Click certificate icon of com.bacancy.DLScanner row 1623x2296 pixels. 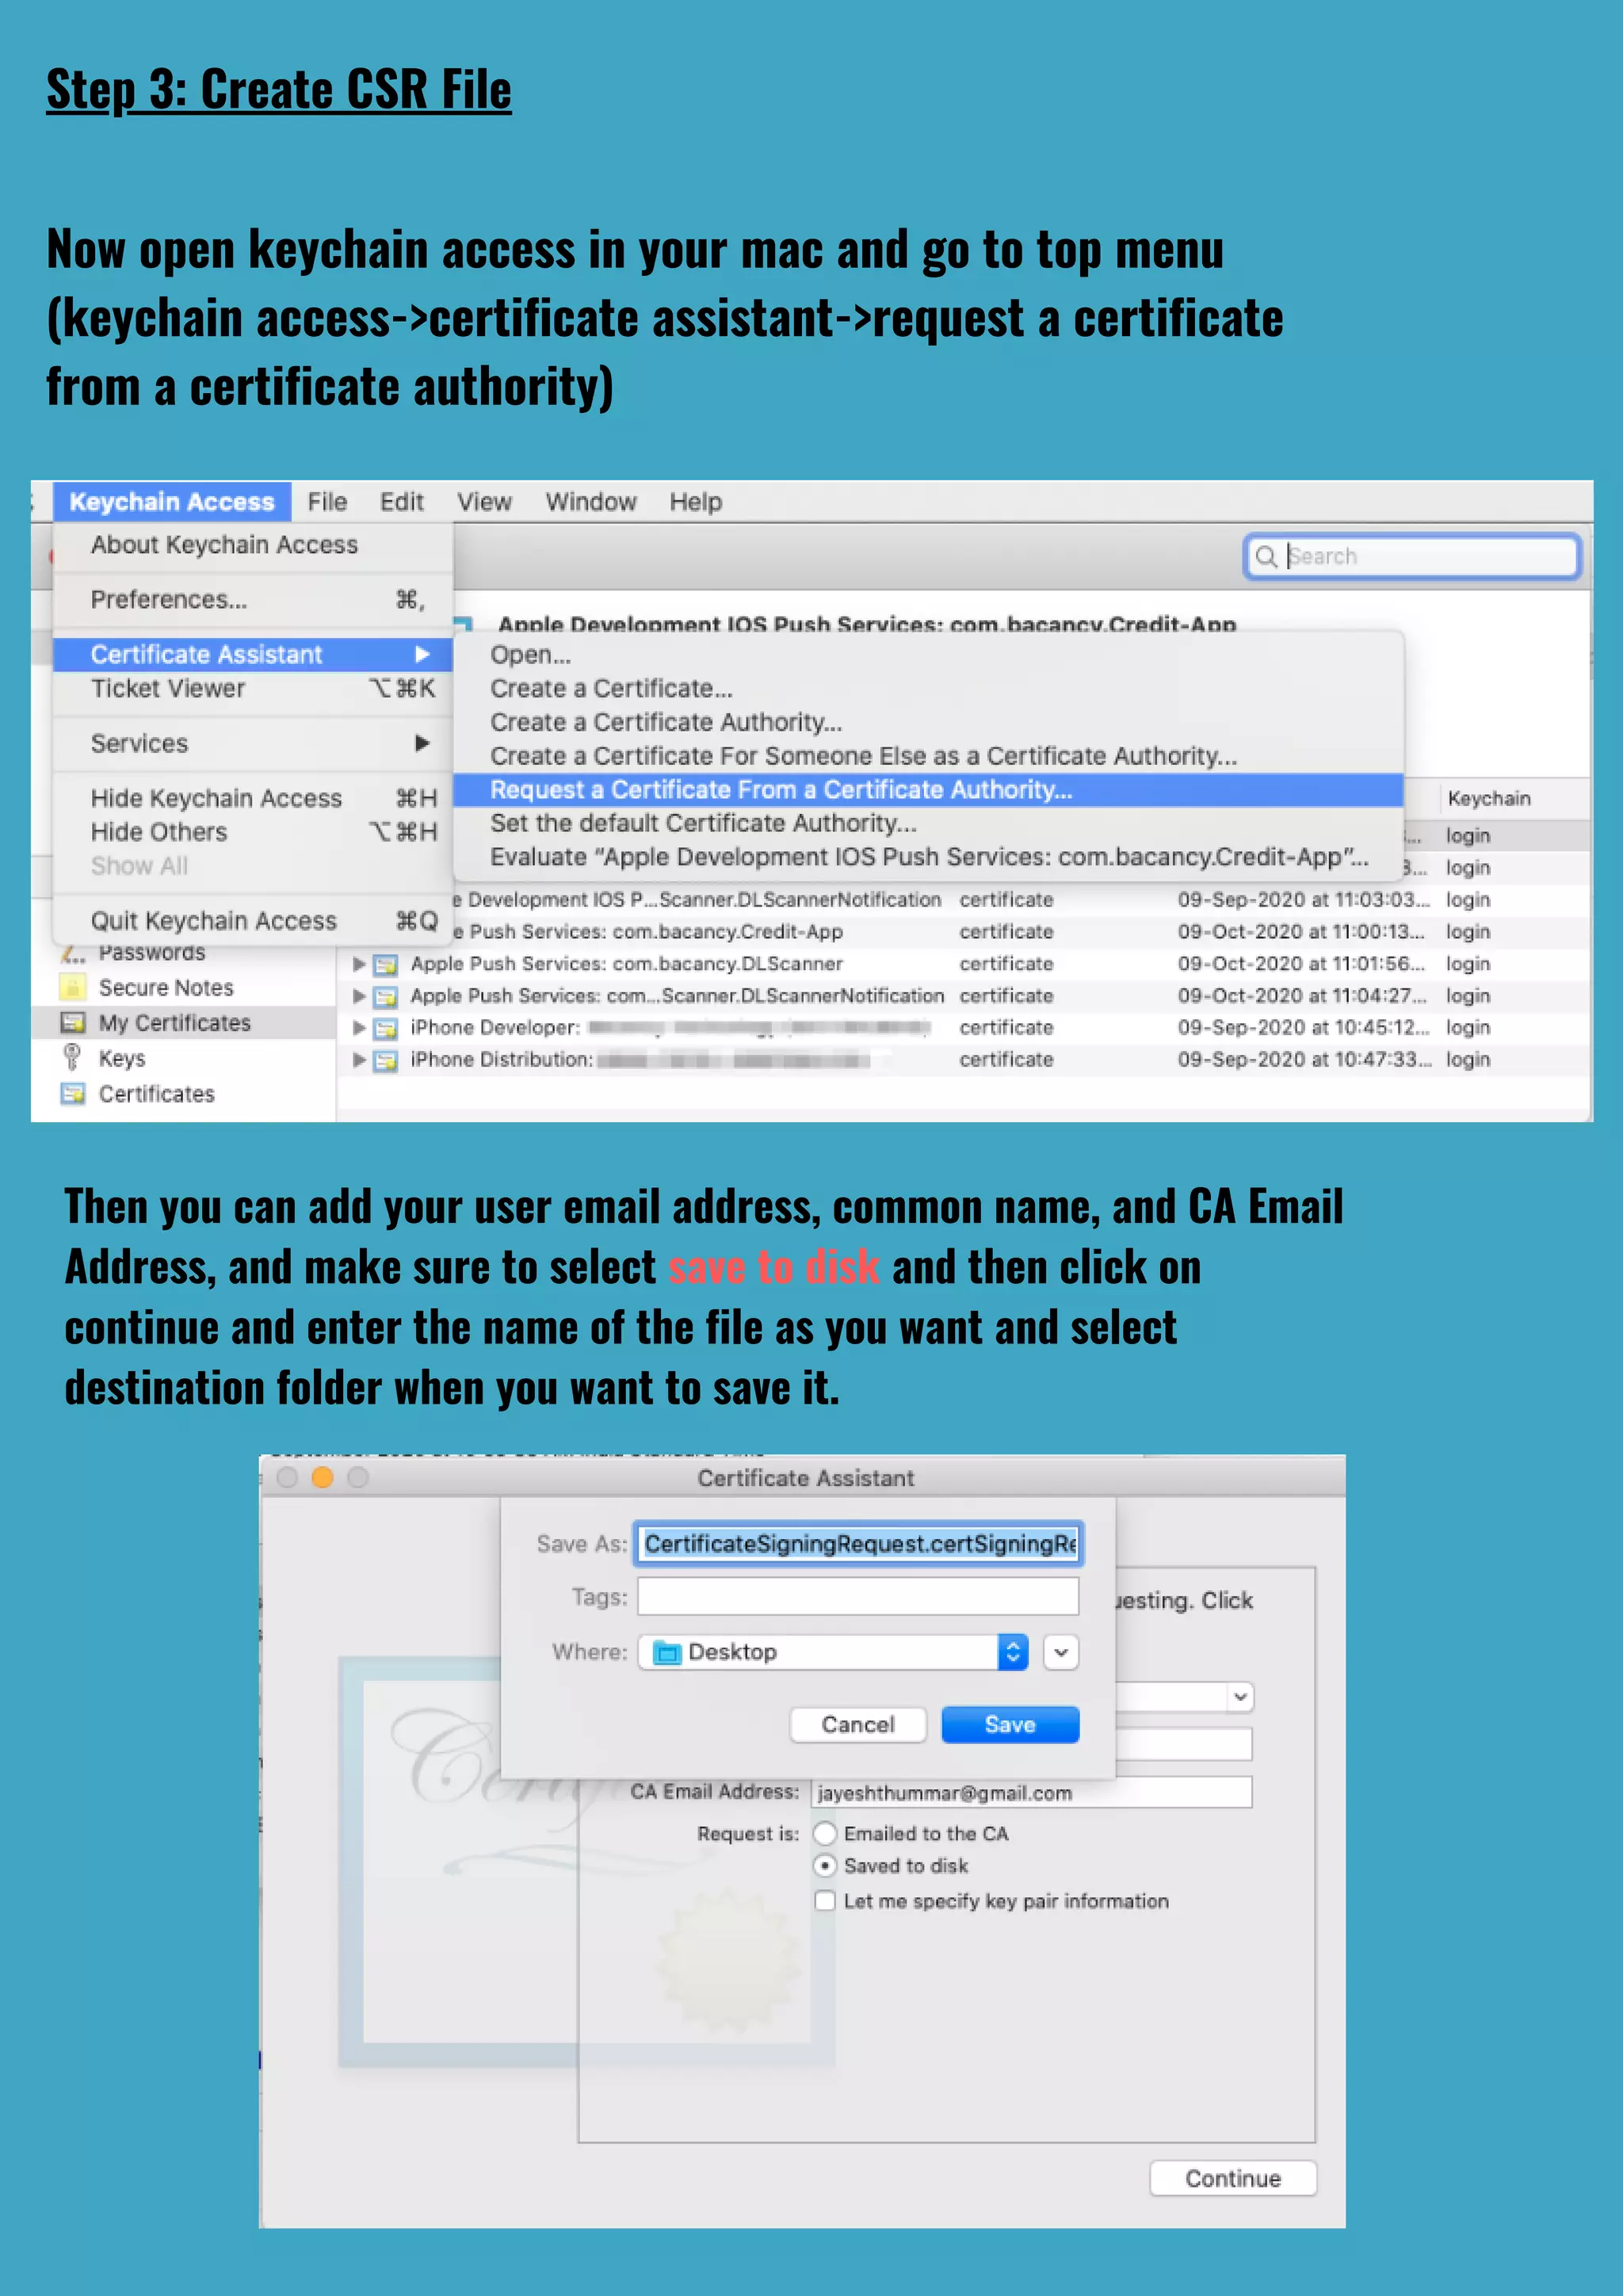(385, 965)
